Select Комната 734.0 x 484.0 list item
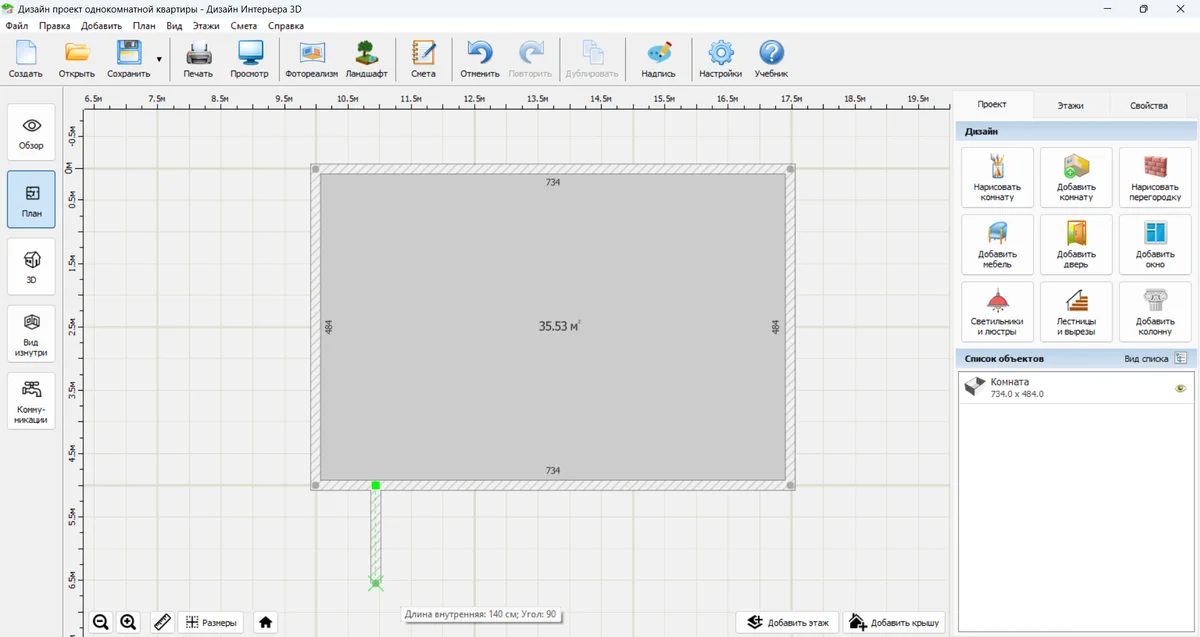The image size is (1200, 637). pyautogui.click(x=1075, y=388)
